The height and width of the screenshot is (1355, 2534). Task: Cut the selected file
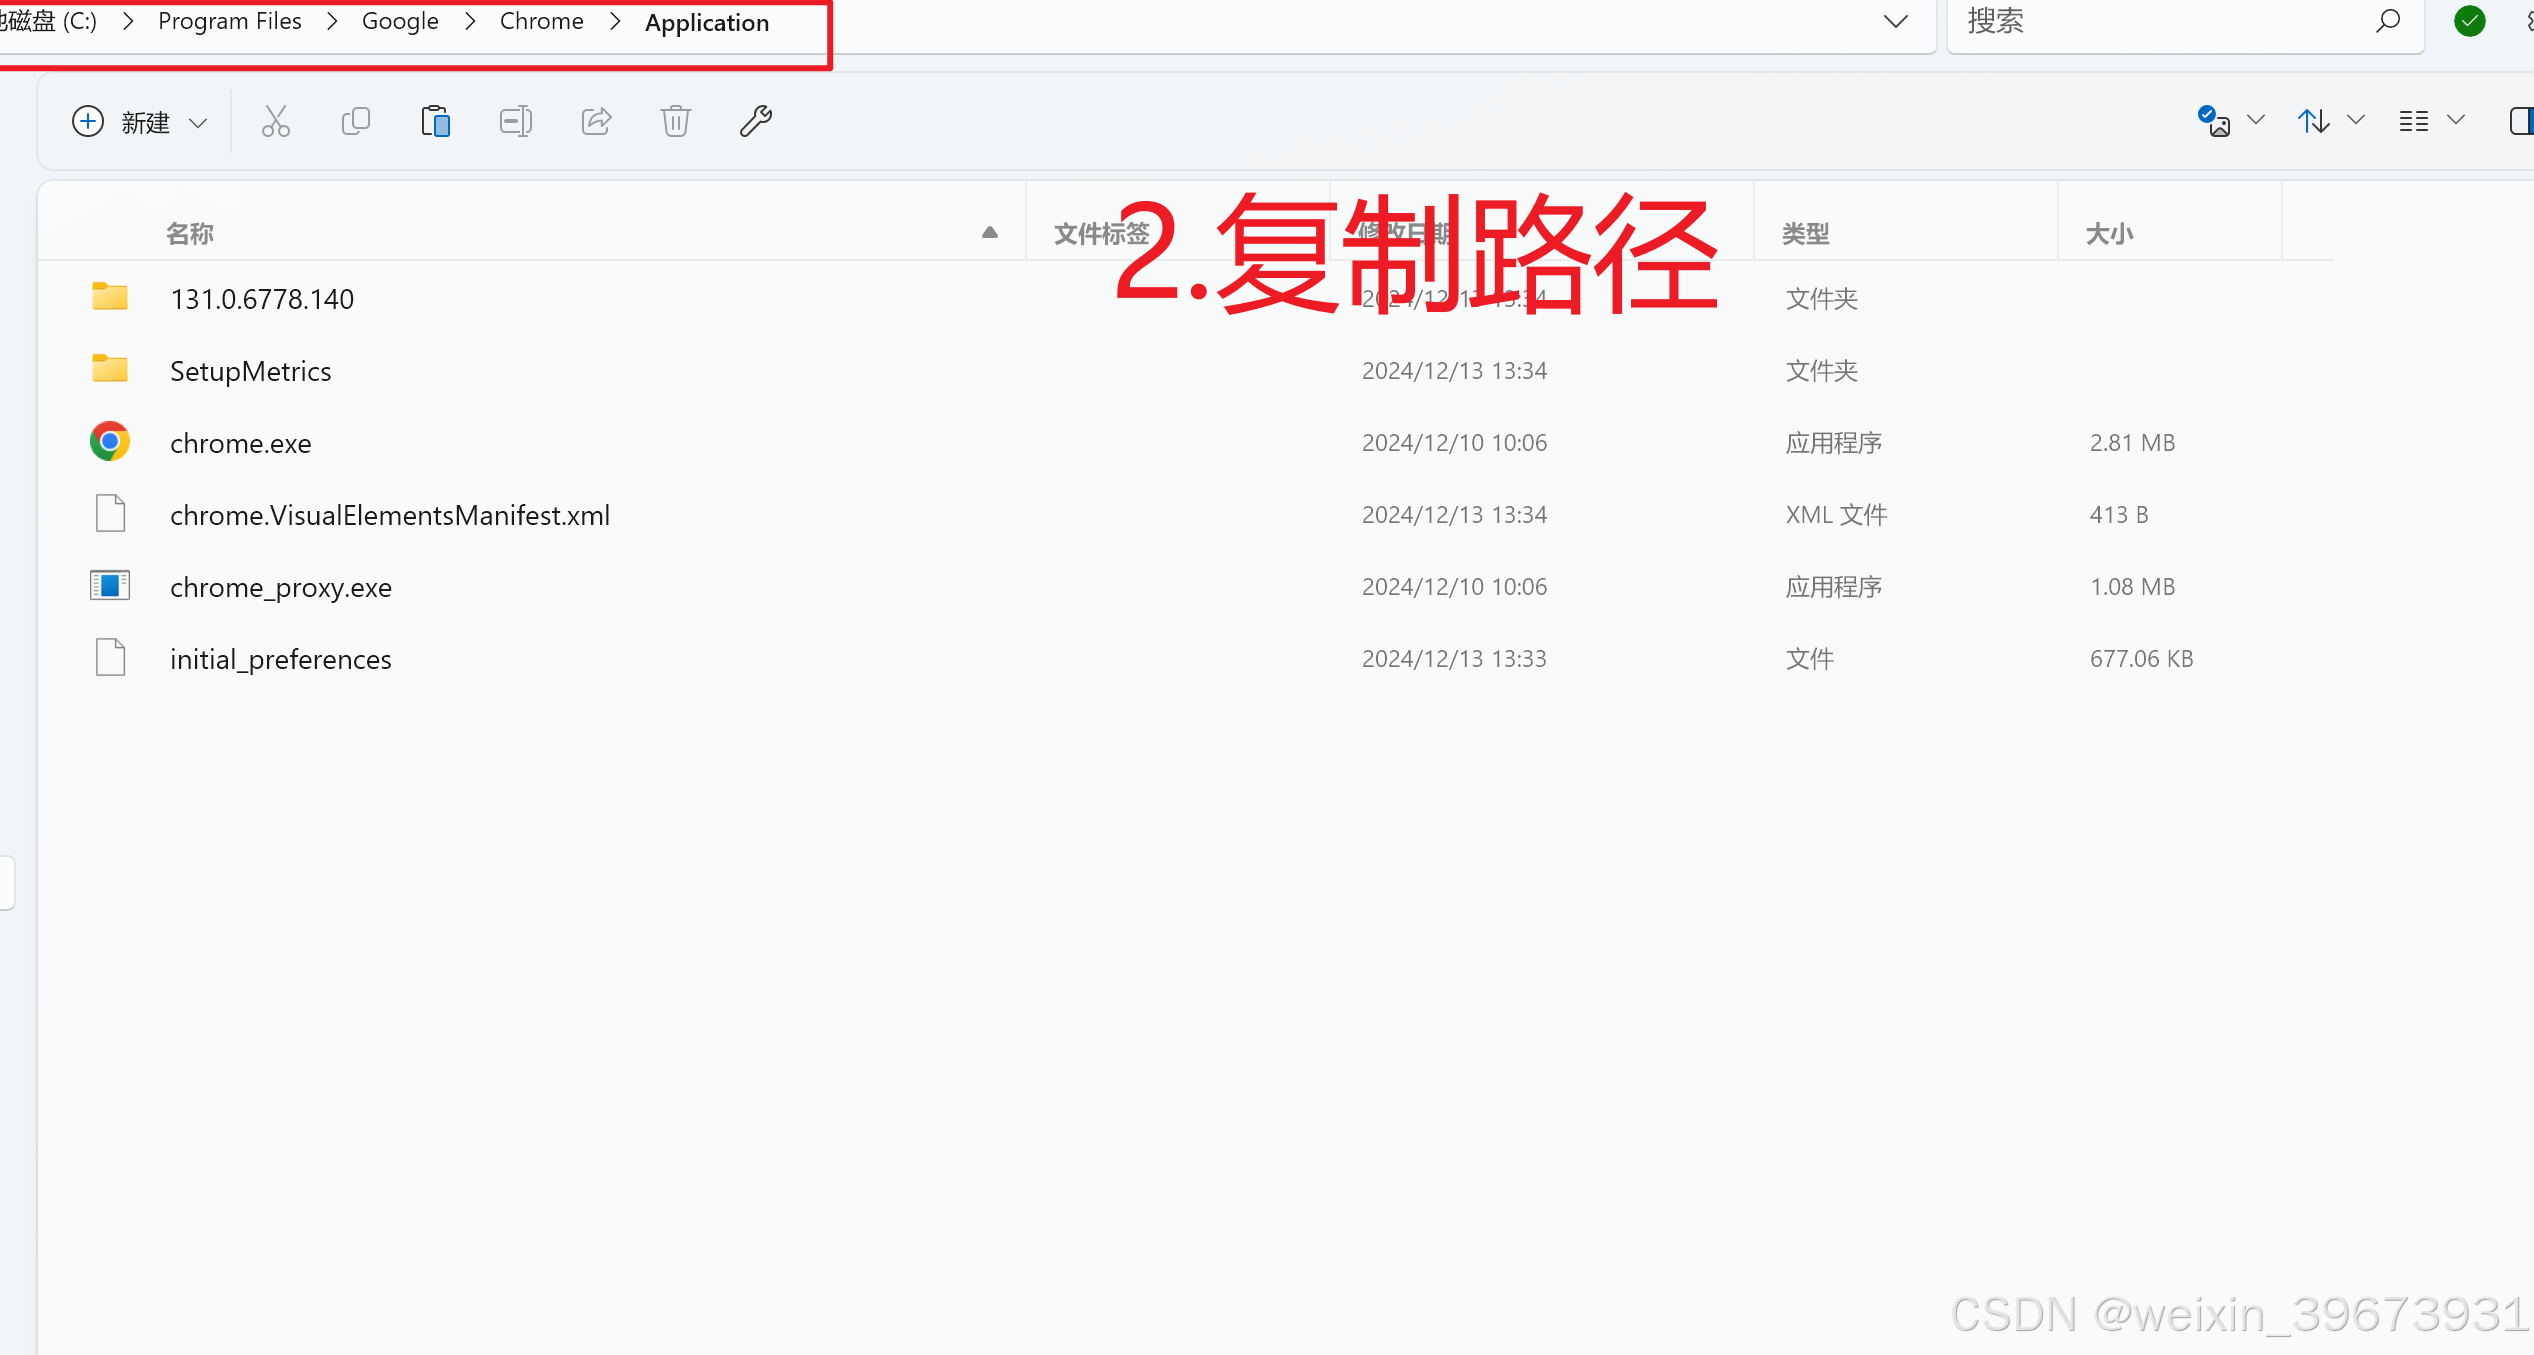pos(275,121)
